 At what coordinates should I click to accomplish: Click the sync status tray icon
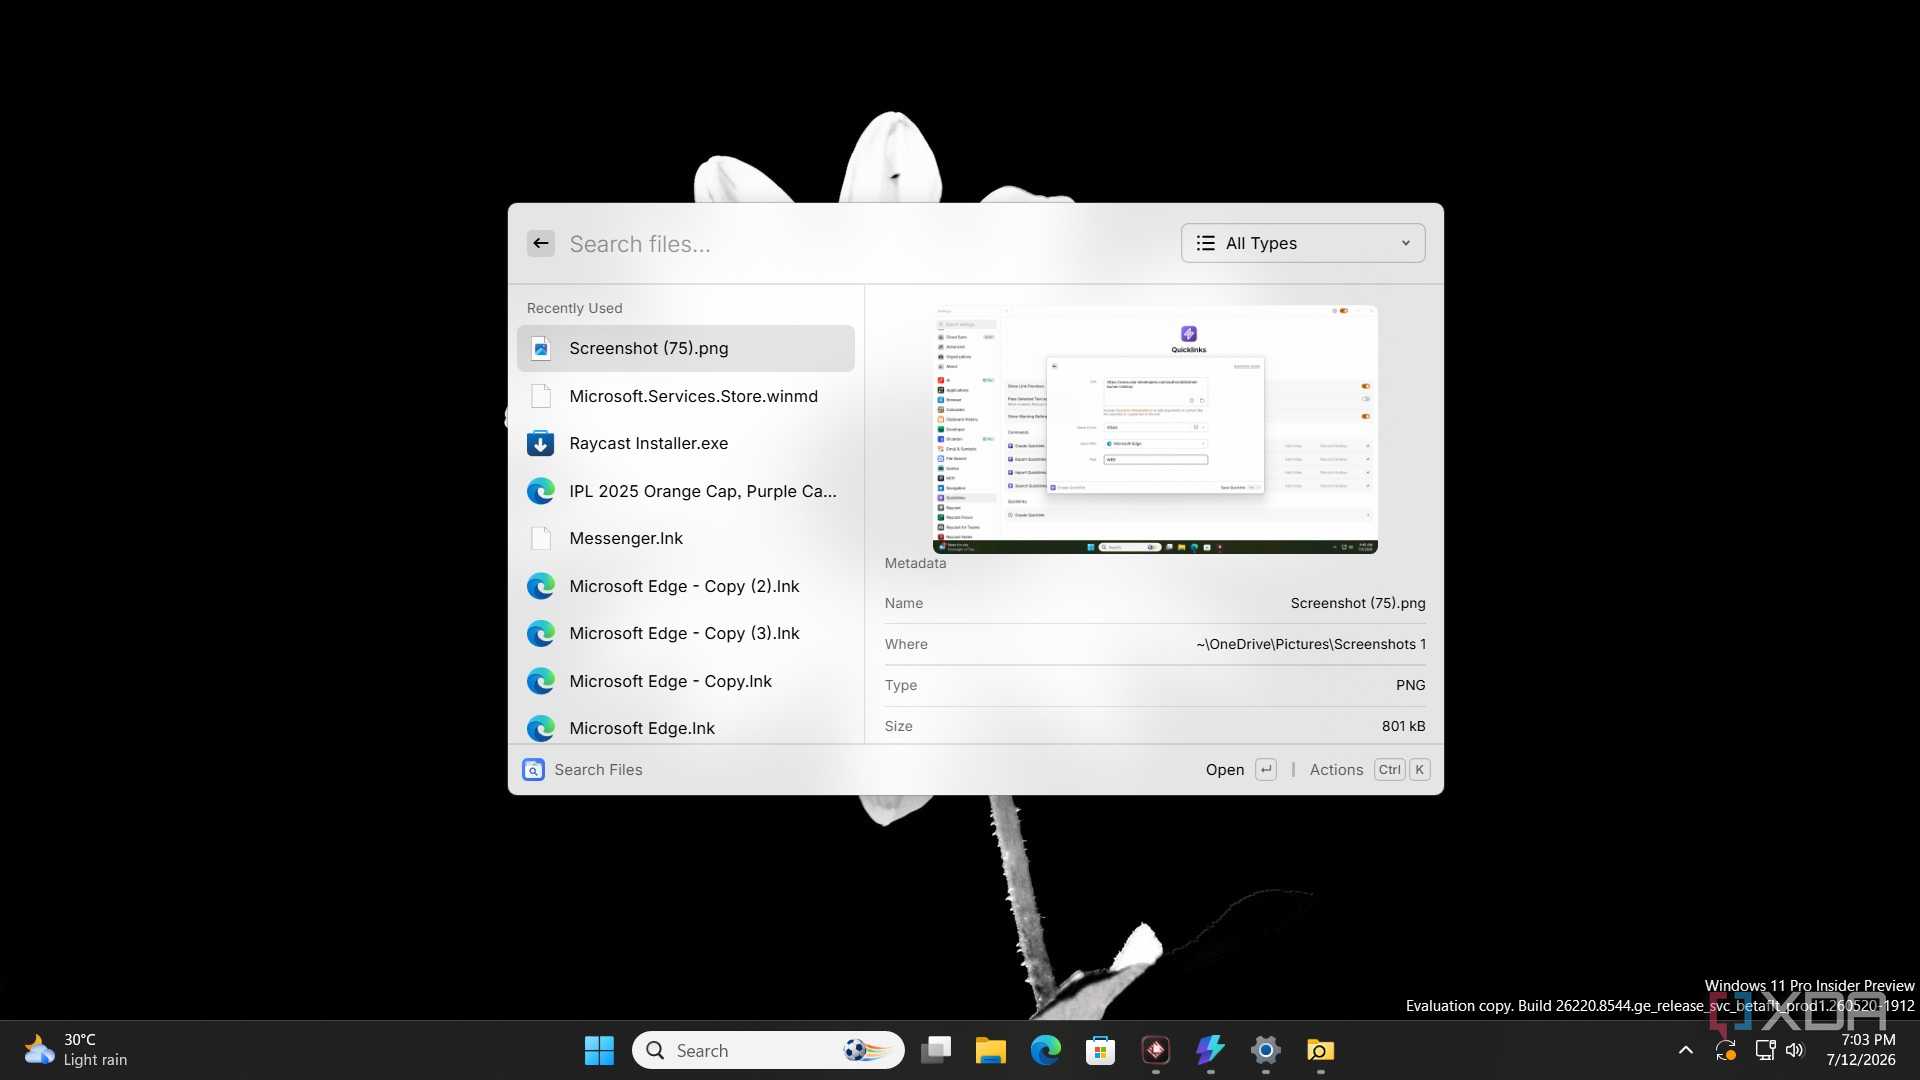(1726, 1050)
